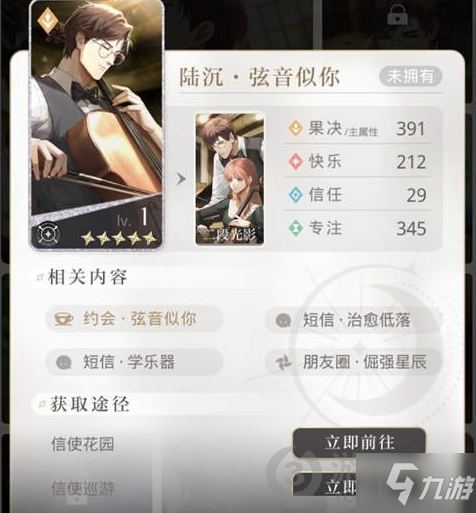This screenshot has width=476, height=513.
Task: Tap the chat bubble icon beside 短信·学乐器
Action: (x=64, y=362)
